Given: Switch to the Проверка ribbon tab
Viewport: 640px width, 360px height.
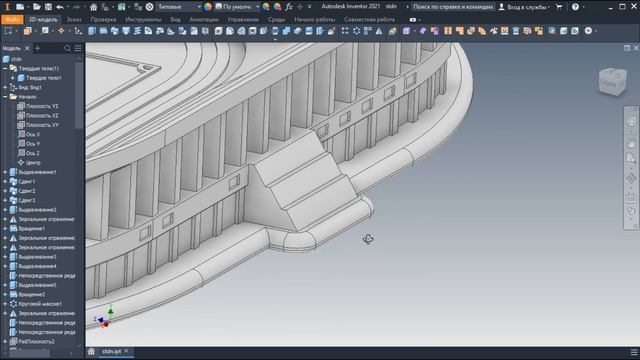Looking at the screenshot, I should click(x=103, y=20).
